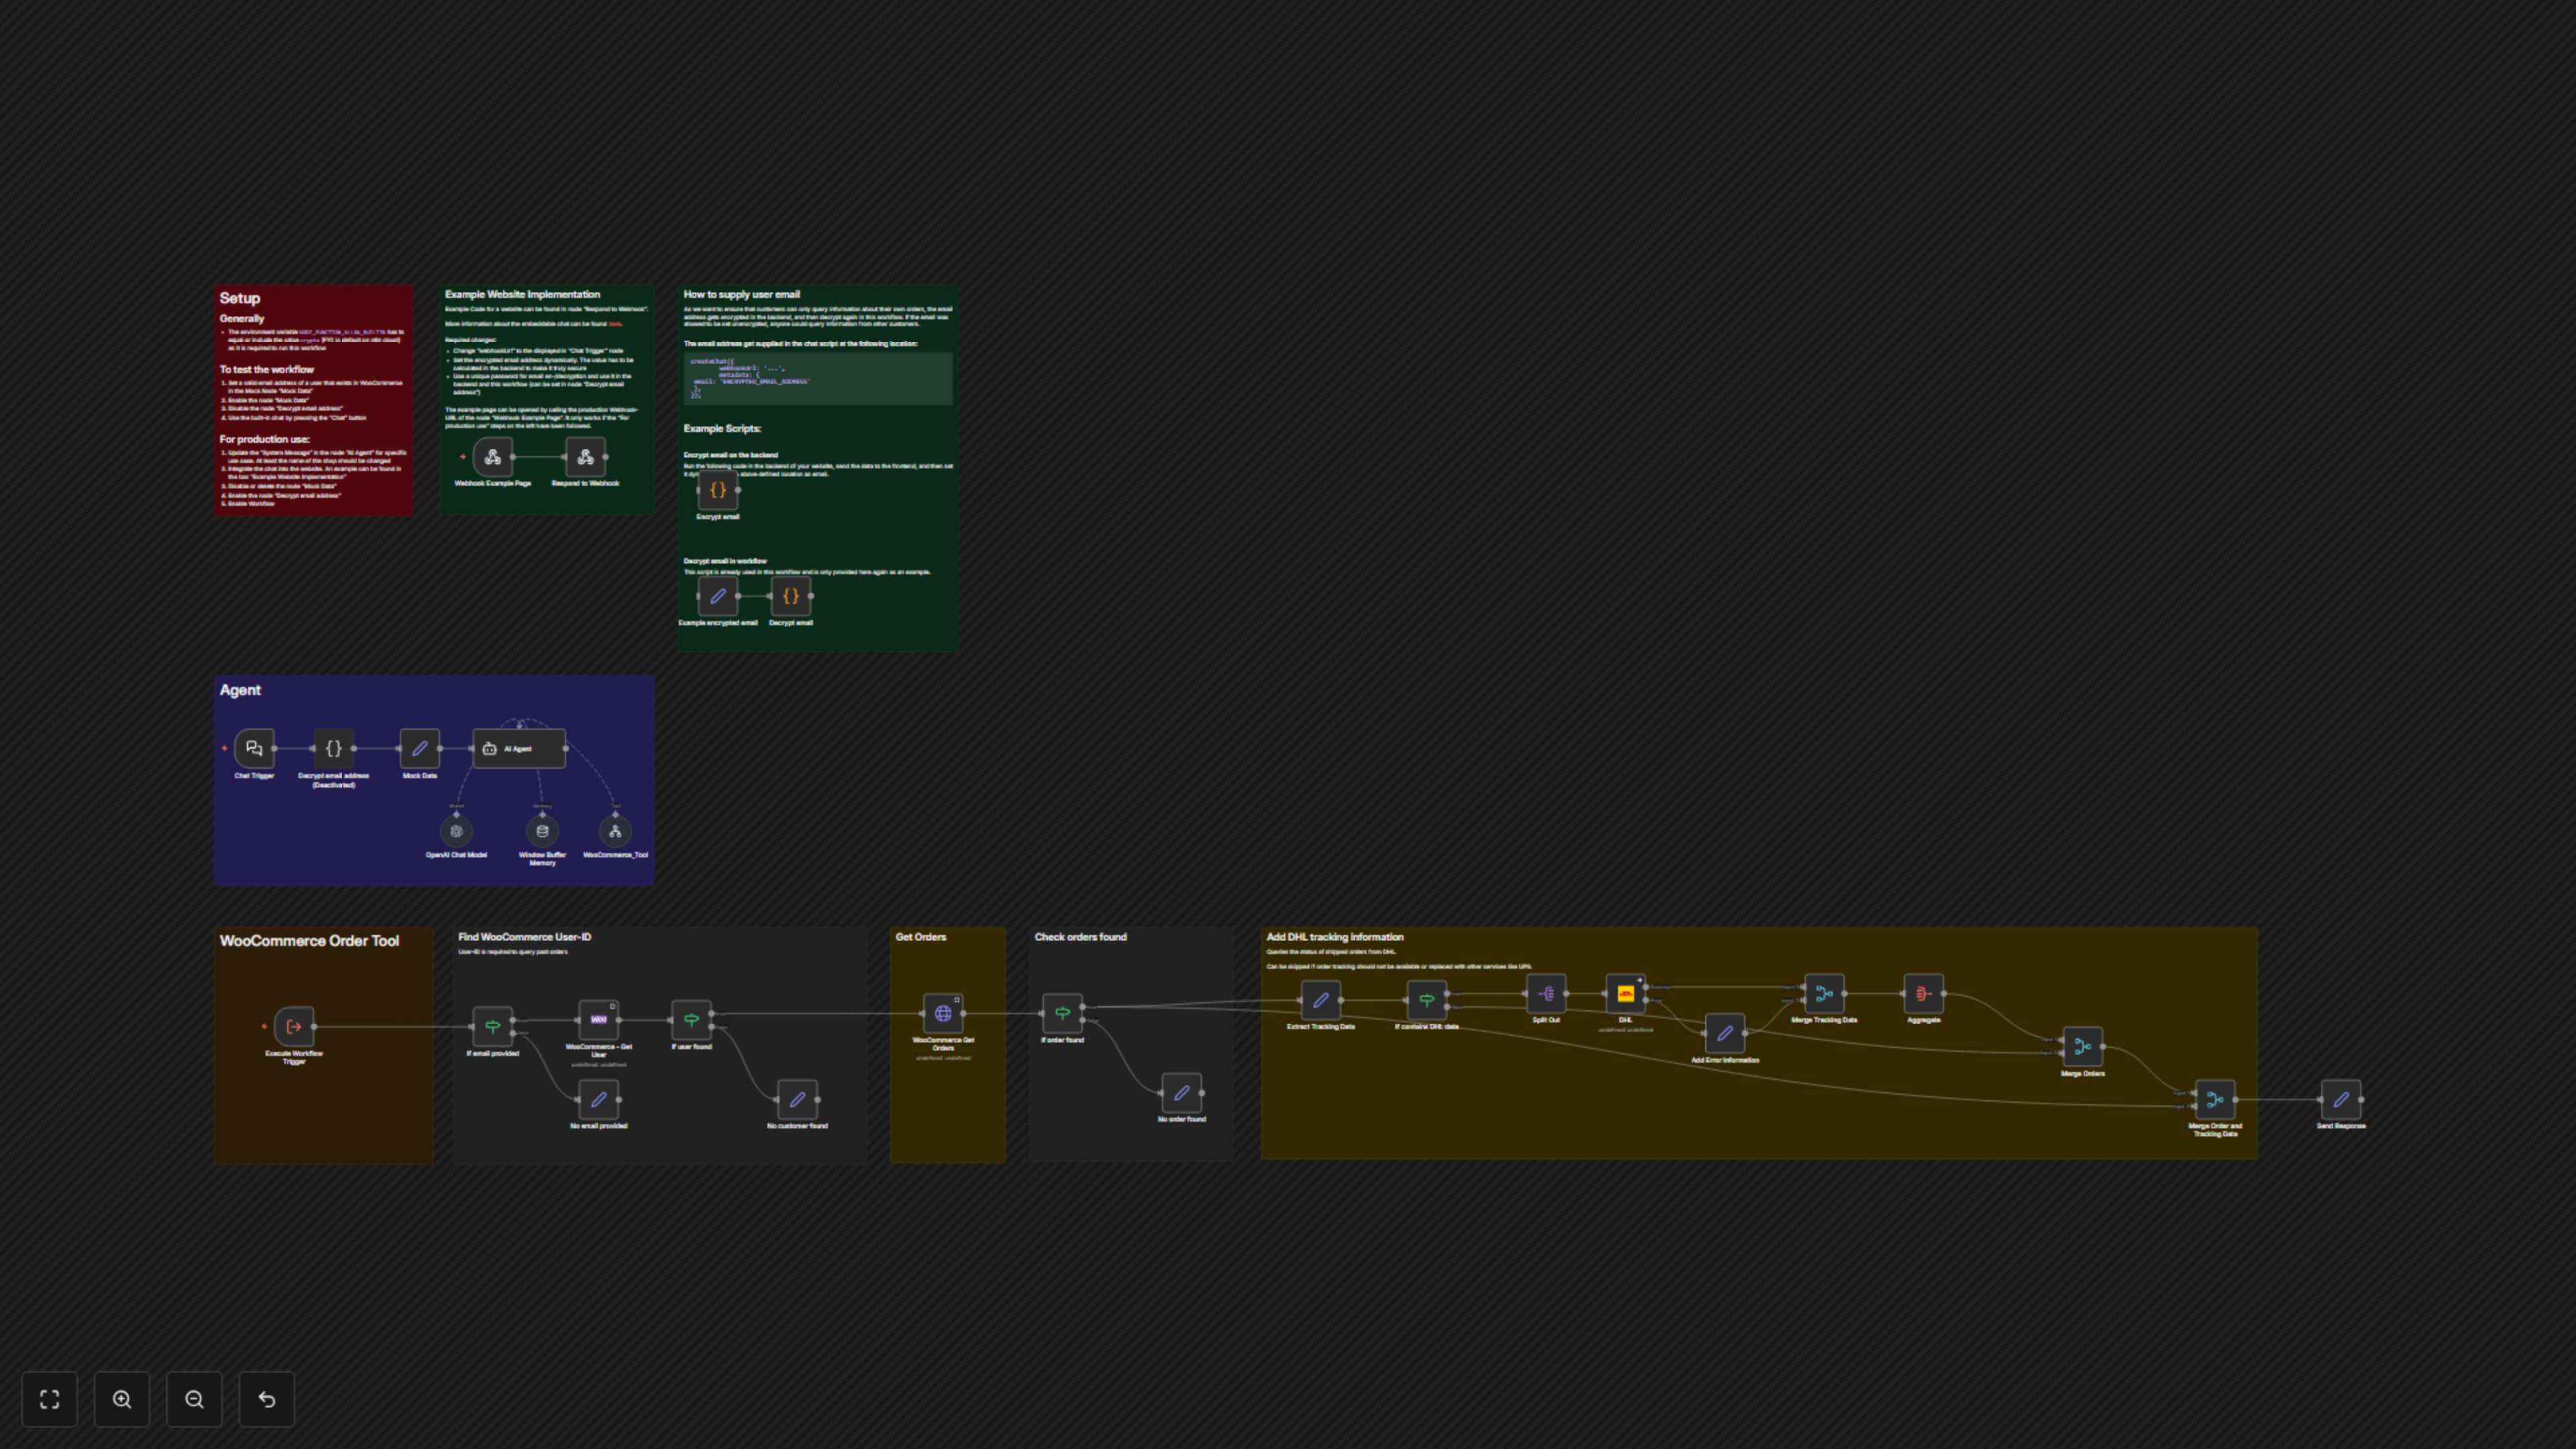
Task: Select the Merge Orders node
Action: pyautogui.click(x=2082, y=1046)
